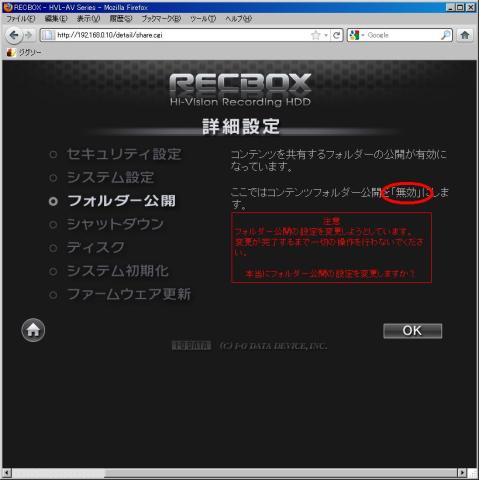Image resolution: width=479 pixels, height=480 pixels.
Task: Close the Firefox window
Action: pyautogui.click(x=471, y=7)
